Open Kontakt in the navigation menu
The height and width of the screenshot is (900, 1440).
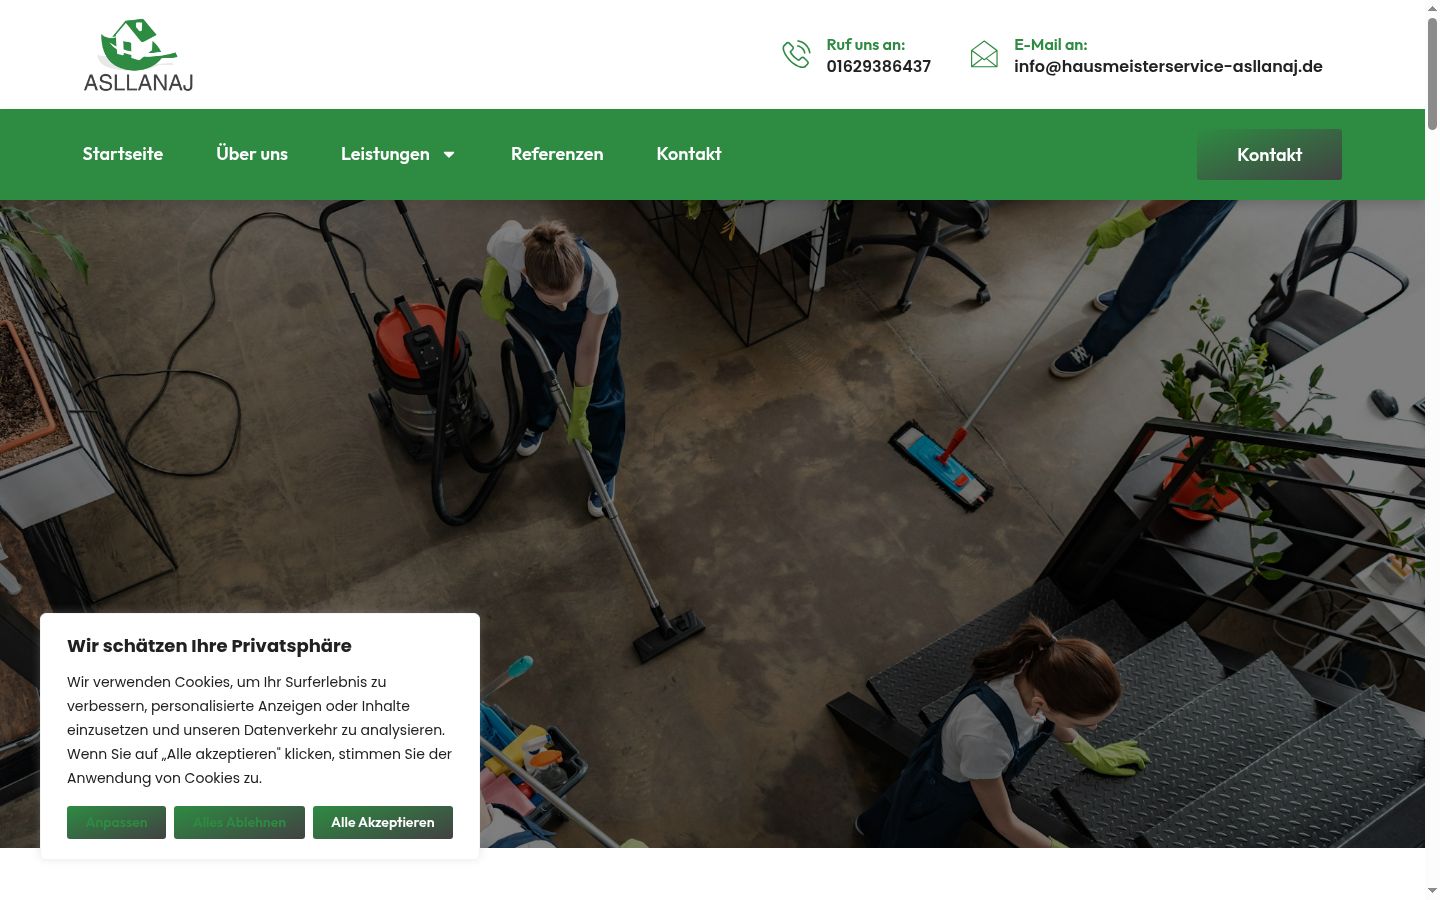pos(689,154)
